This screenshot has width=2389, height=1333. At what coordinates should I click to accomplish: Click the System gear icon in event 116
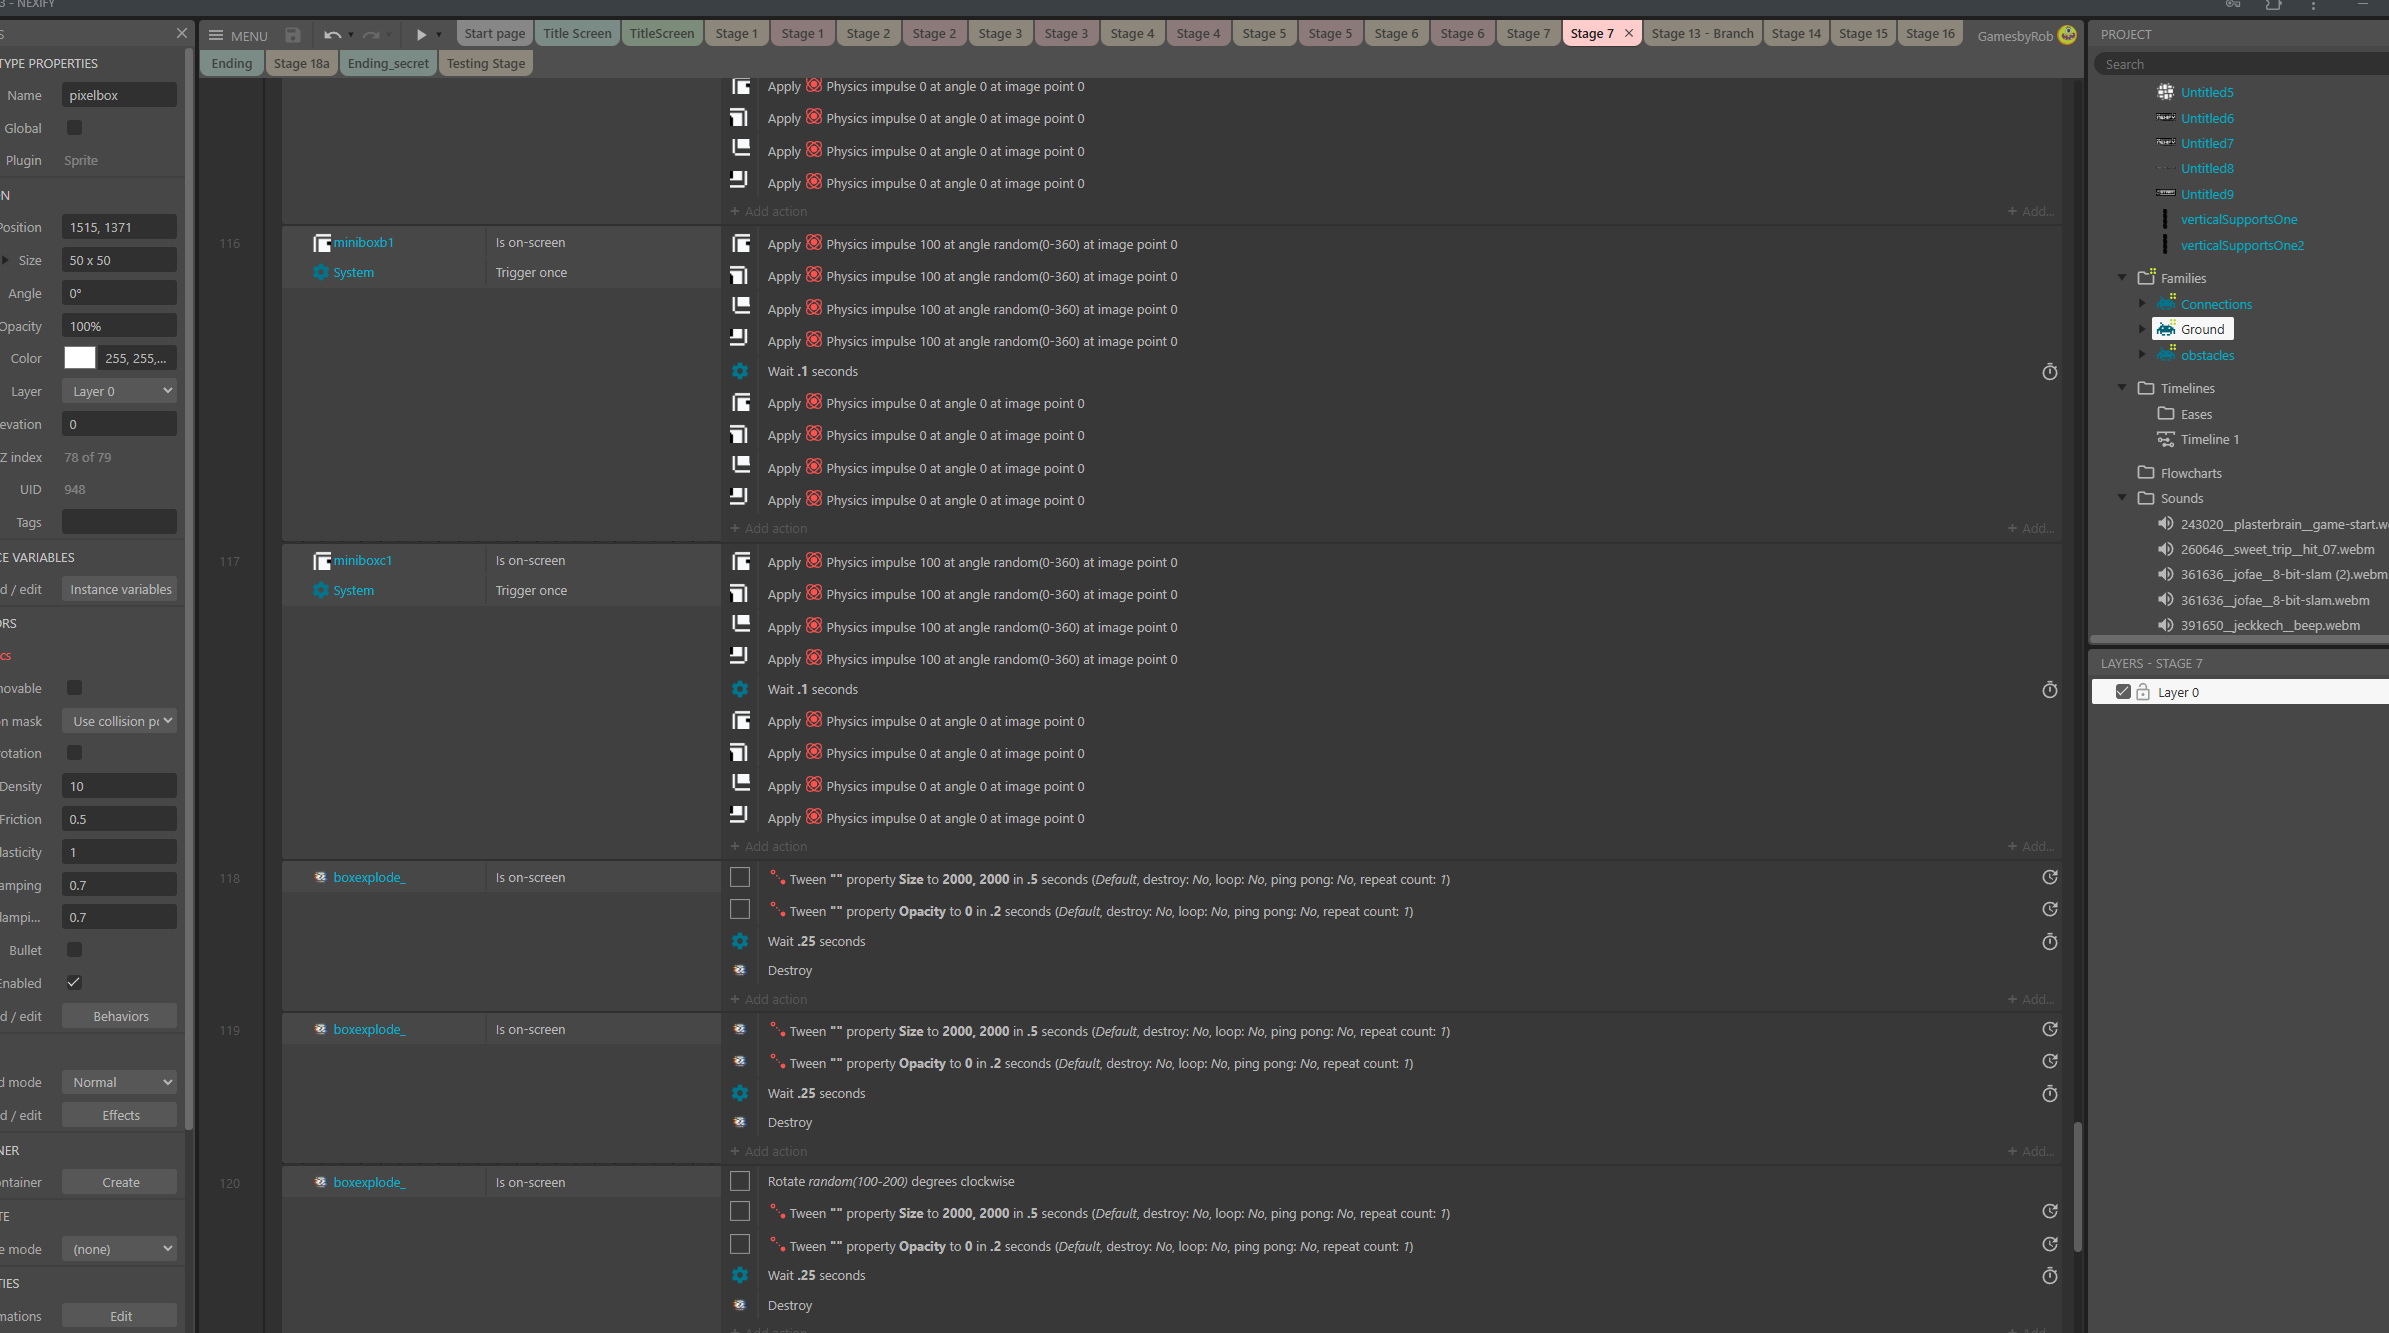click(x=320, y=272)
